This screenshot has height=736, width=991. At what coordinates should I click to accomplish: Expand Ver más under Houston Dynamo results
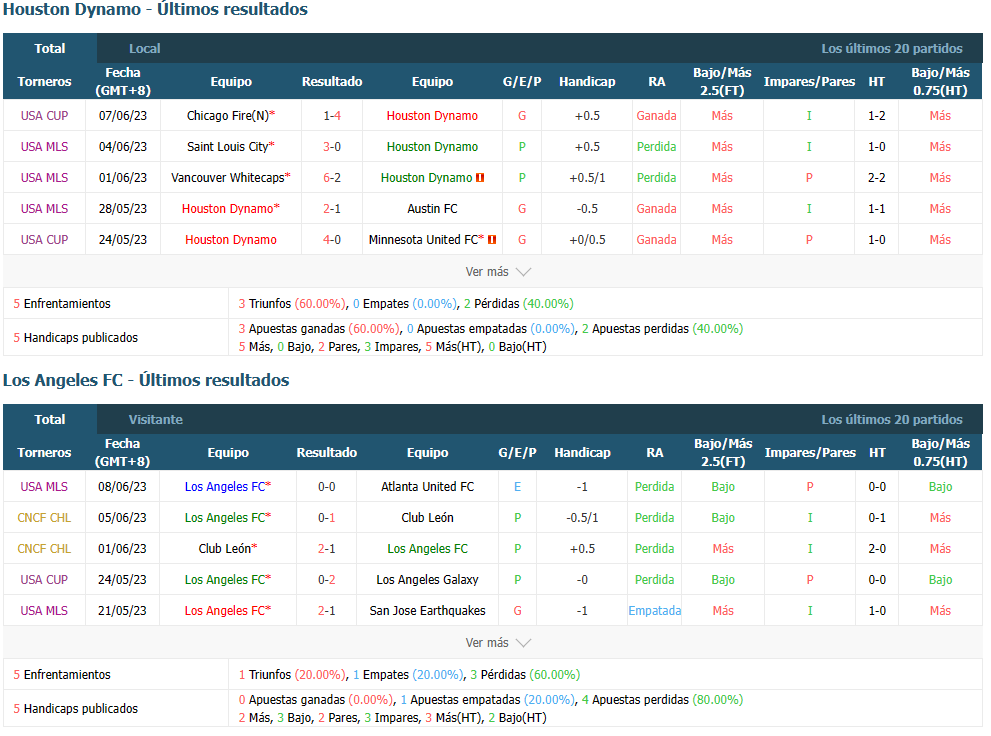click(498, 272)
